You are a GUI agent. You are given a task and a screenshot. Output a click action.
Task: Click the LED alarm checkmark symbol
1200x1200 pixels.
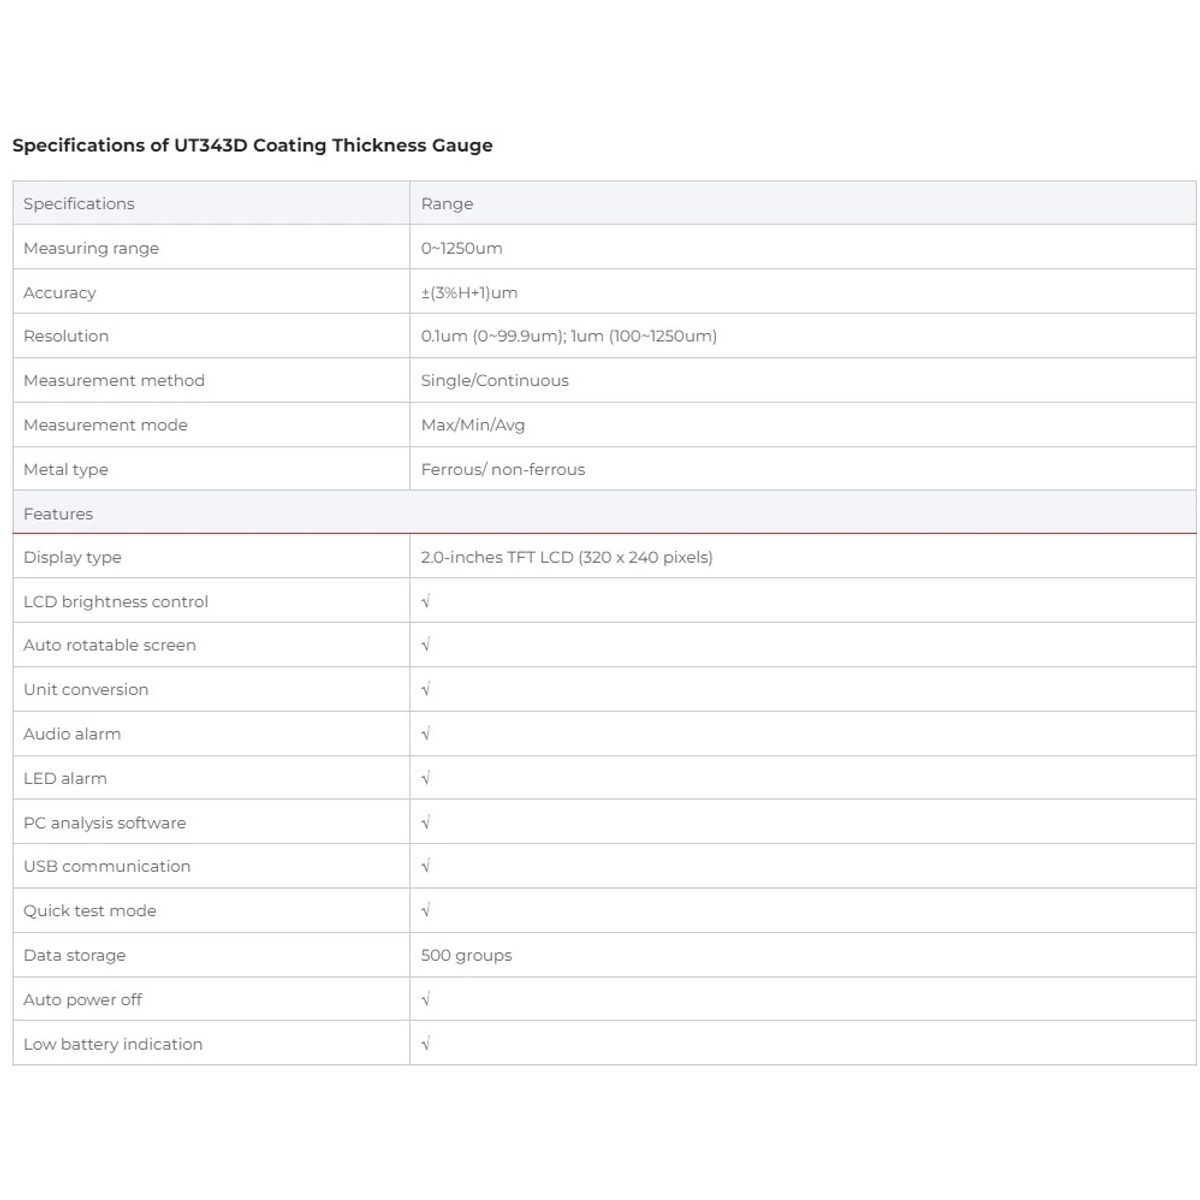pyautogui.click(x=426, y=778)
